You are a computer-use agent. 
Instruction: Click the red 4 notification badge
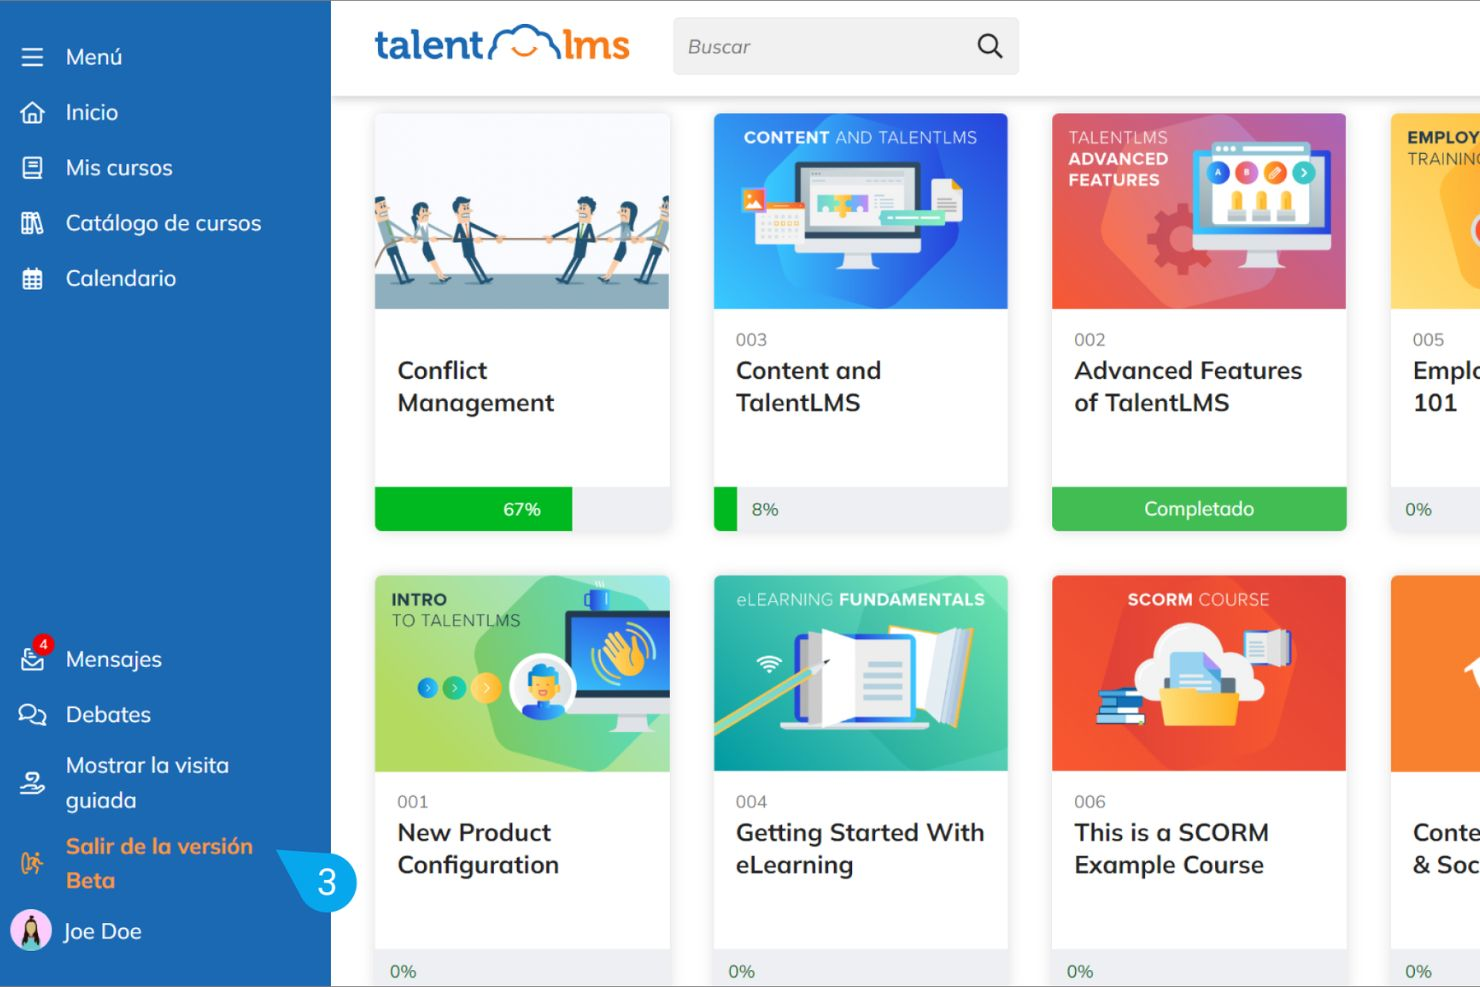click(x=43, y=644)
